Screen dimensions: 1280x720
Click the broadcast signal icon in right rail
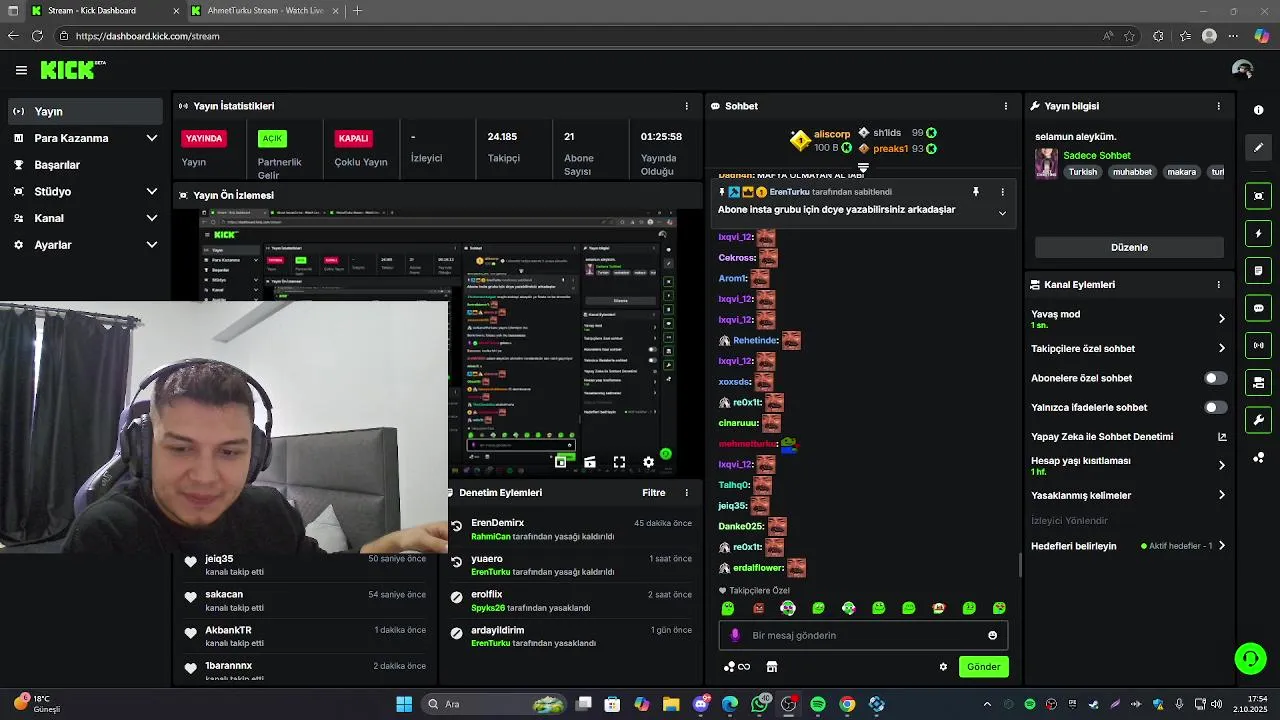1259,345
